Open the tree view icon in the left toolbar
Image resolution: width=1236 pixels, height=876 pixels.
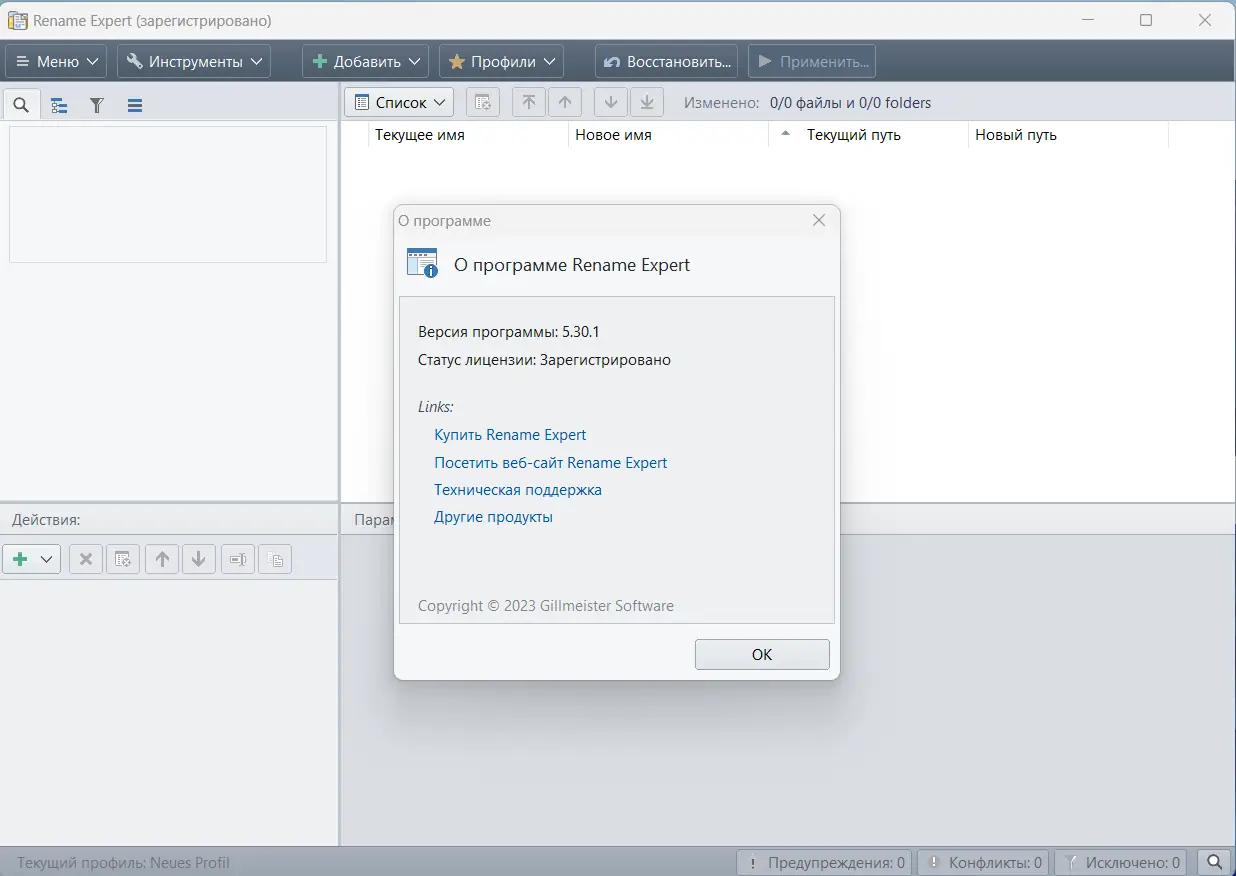59,104
